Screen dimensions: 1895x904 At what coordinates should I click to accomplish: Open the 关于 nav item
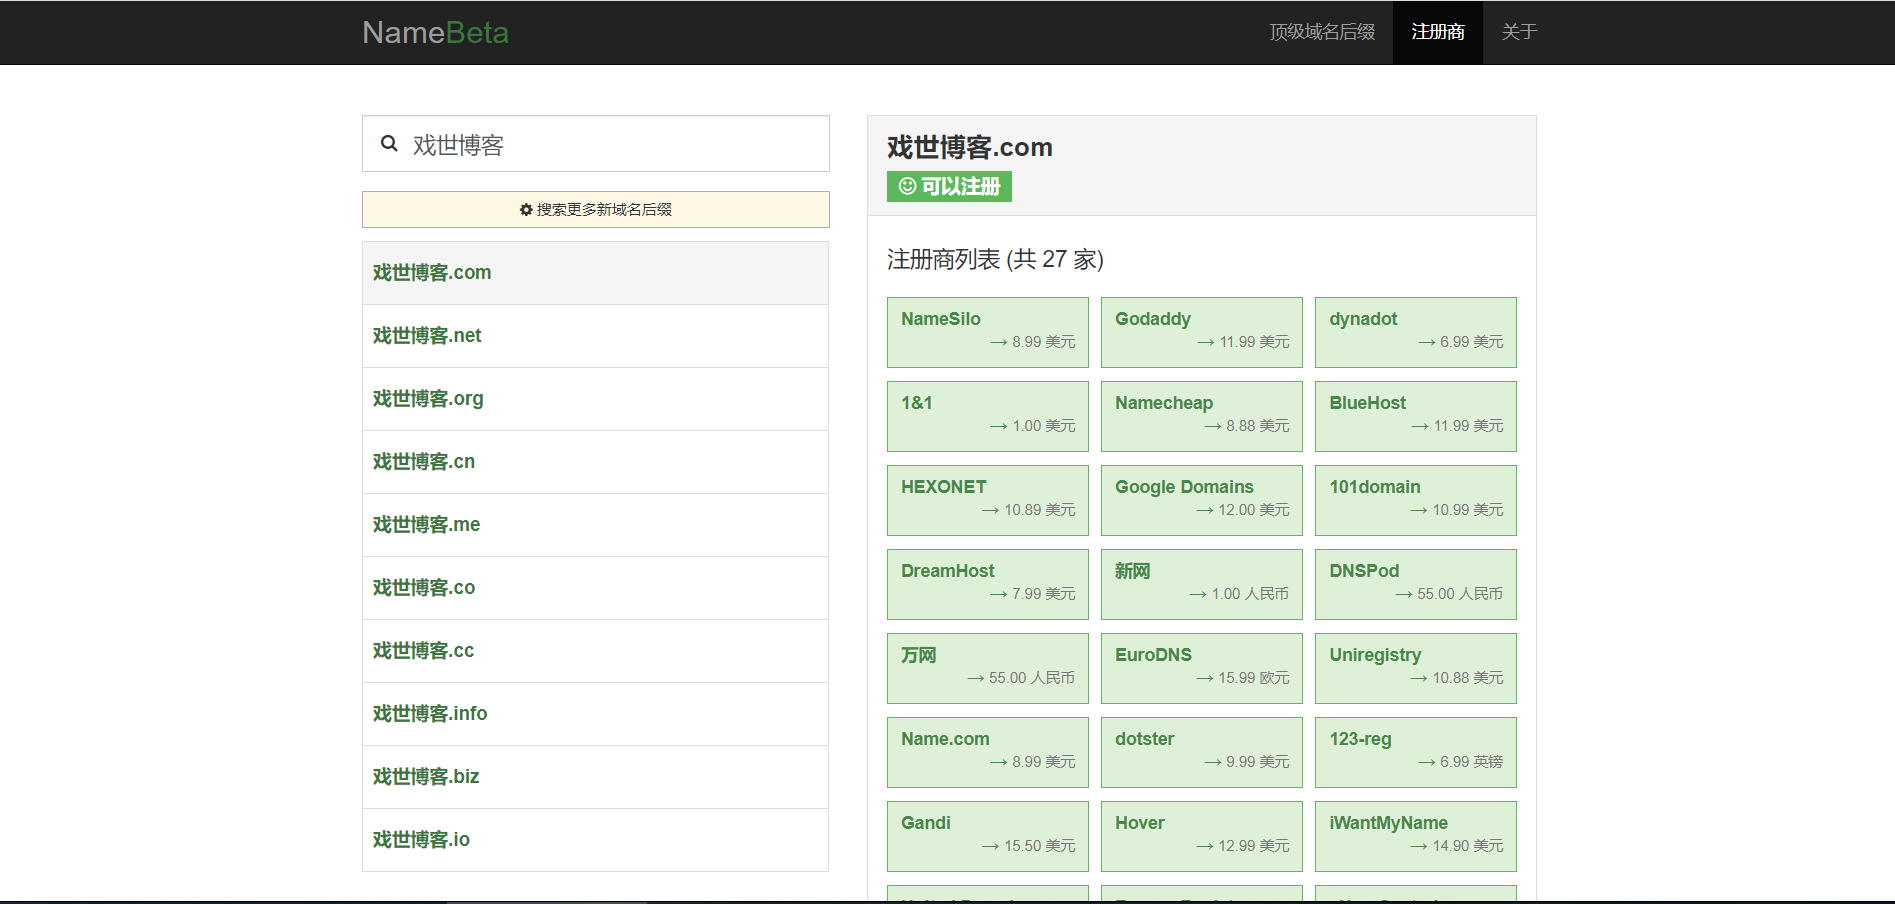coord(1519,32)
